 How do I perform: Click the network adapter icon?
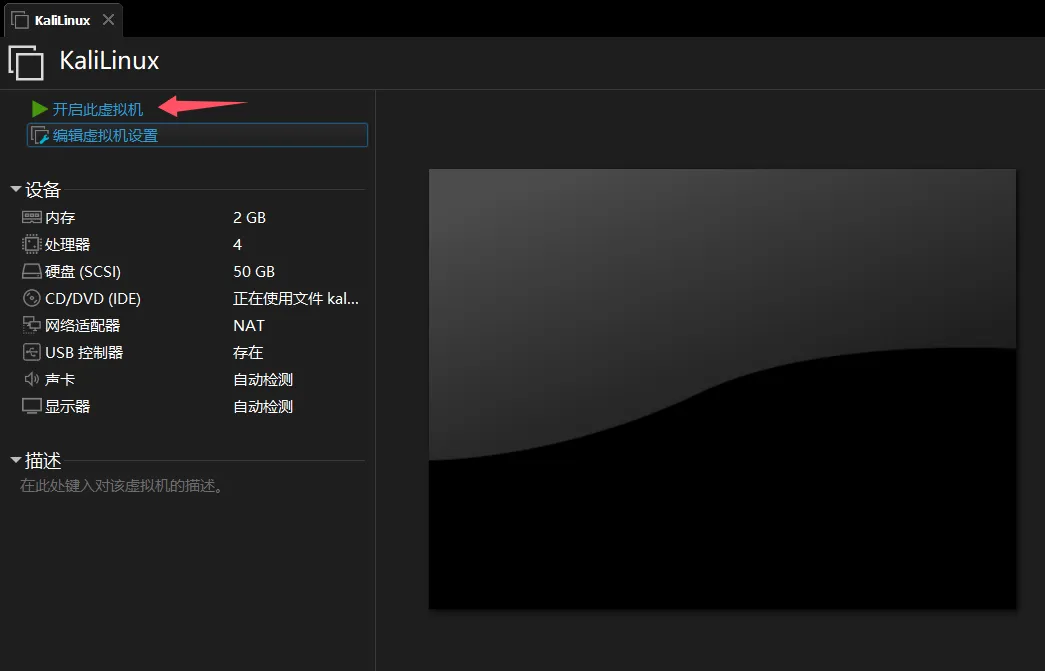(31, 325)
